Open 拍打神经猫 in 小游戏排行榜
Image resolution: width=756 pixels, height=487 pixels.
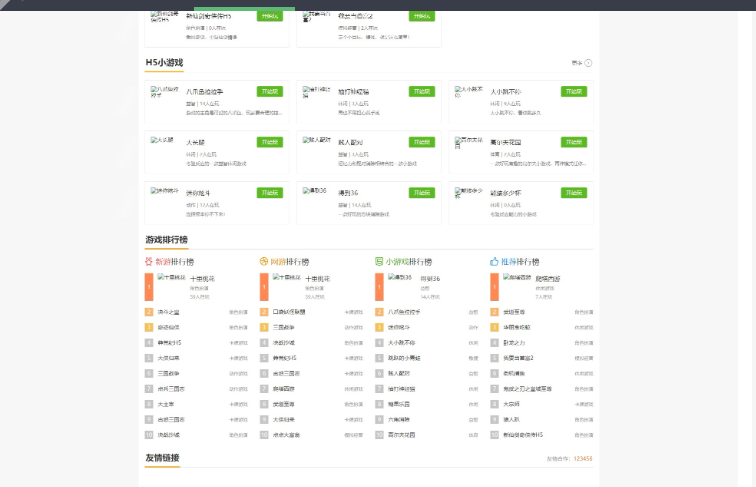coord(402,389)
